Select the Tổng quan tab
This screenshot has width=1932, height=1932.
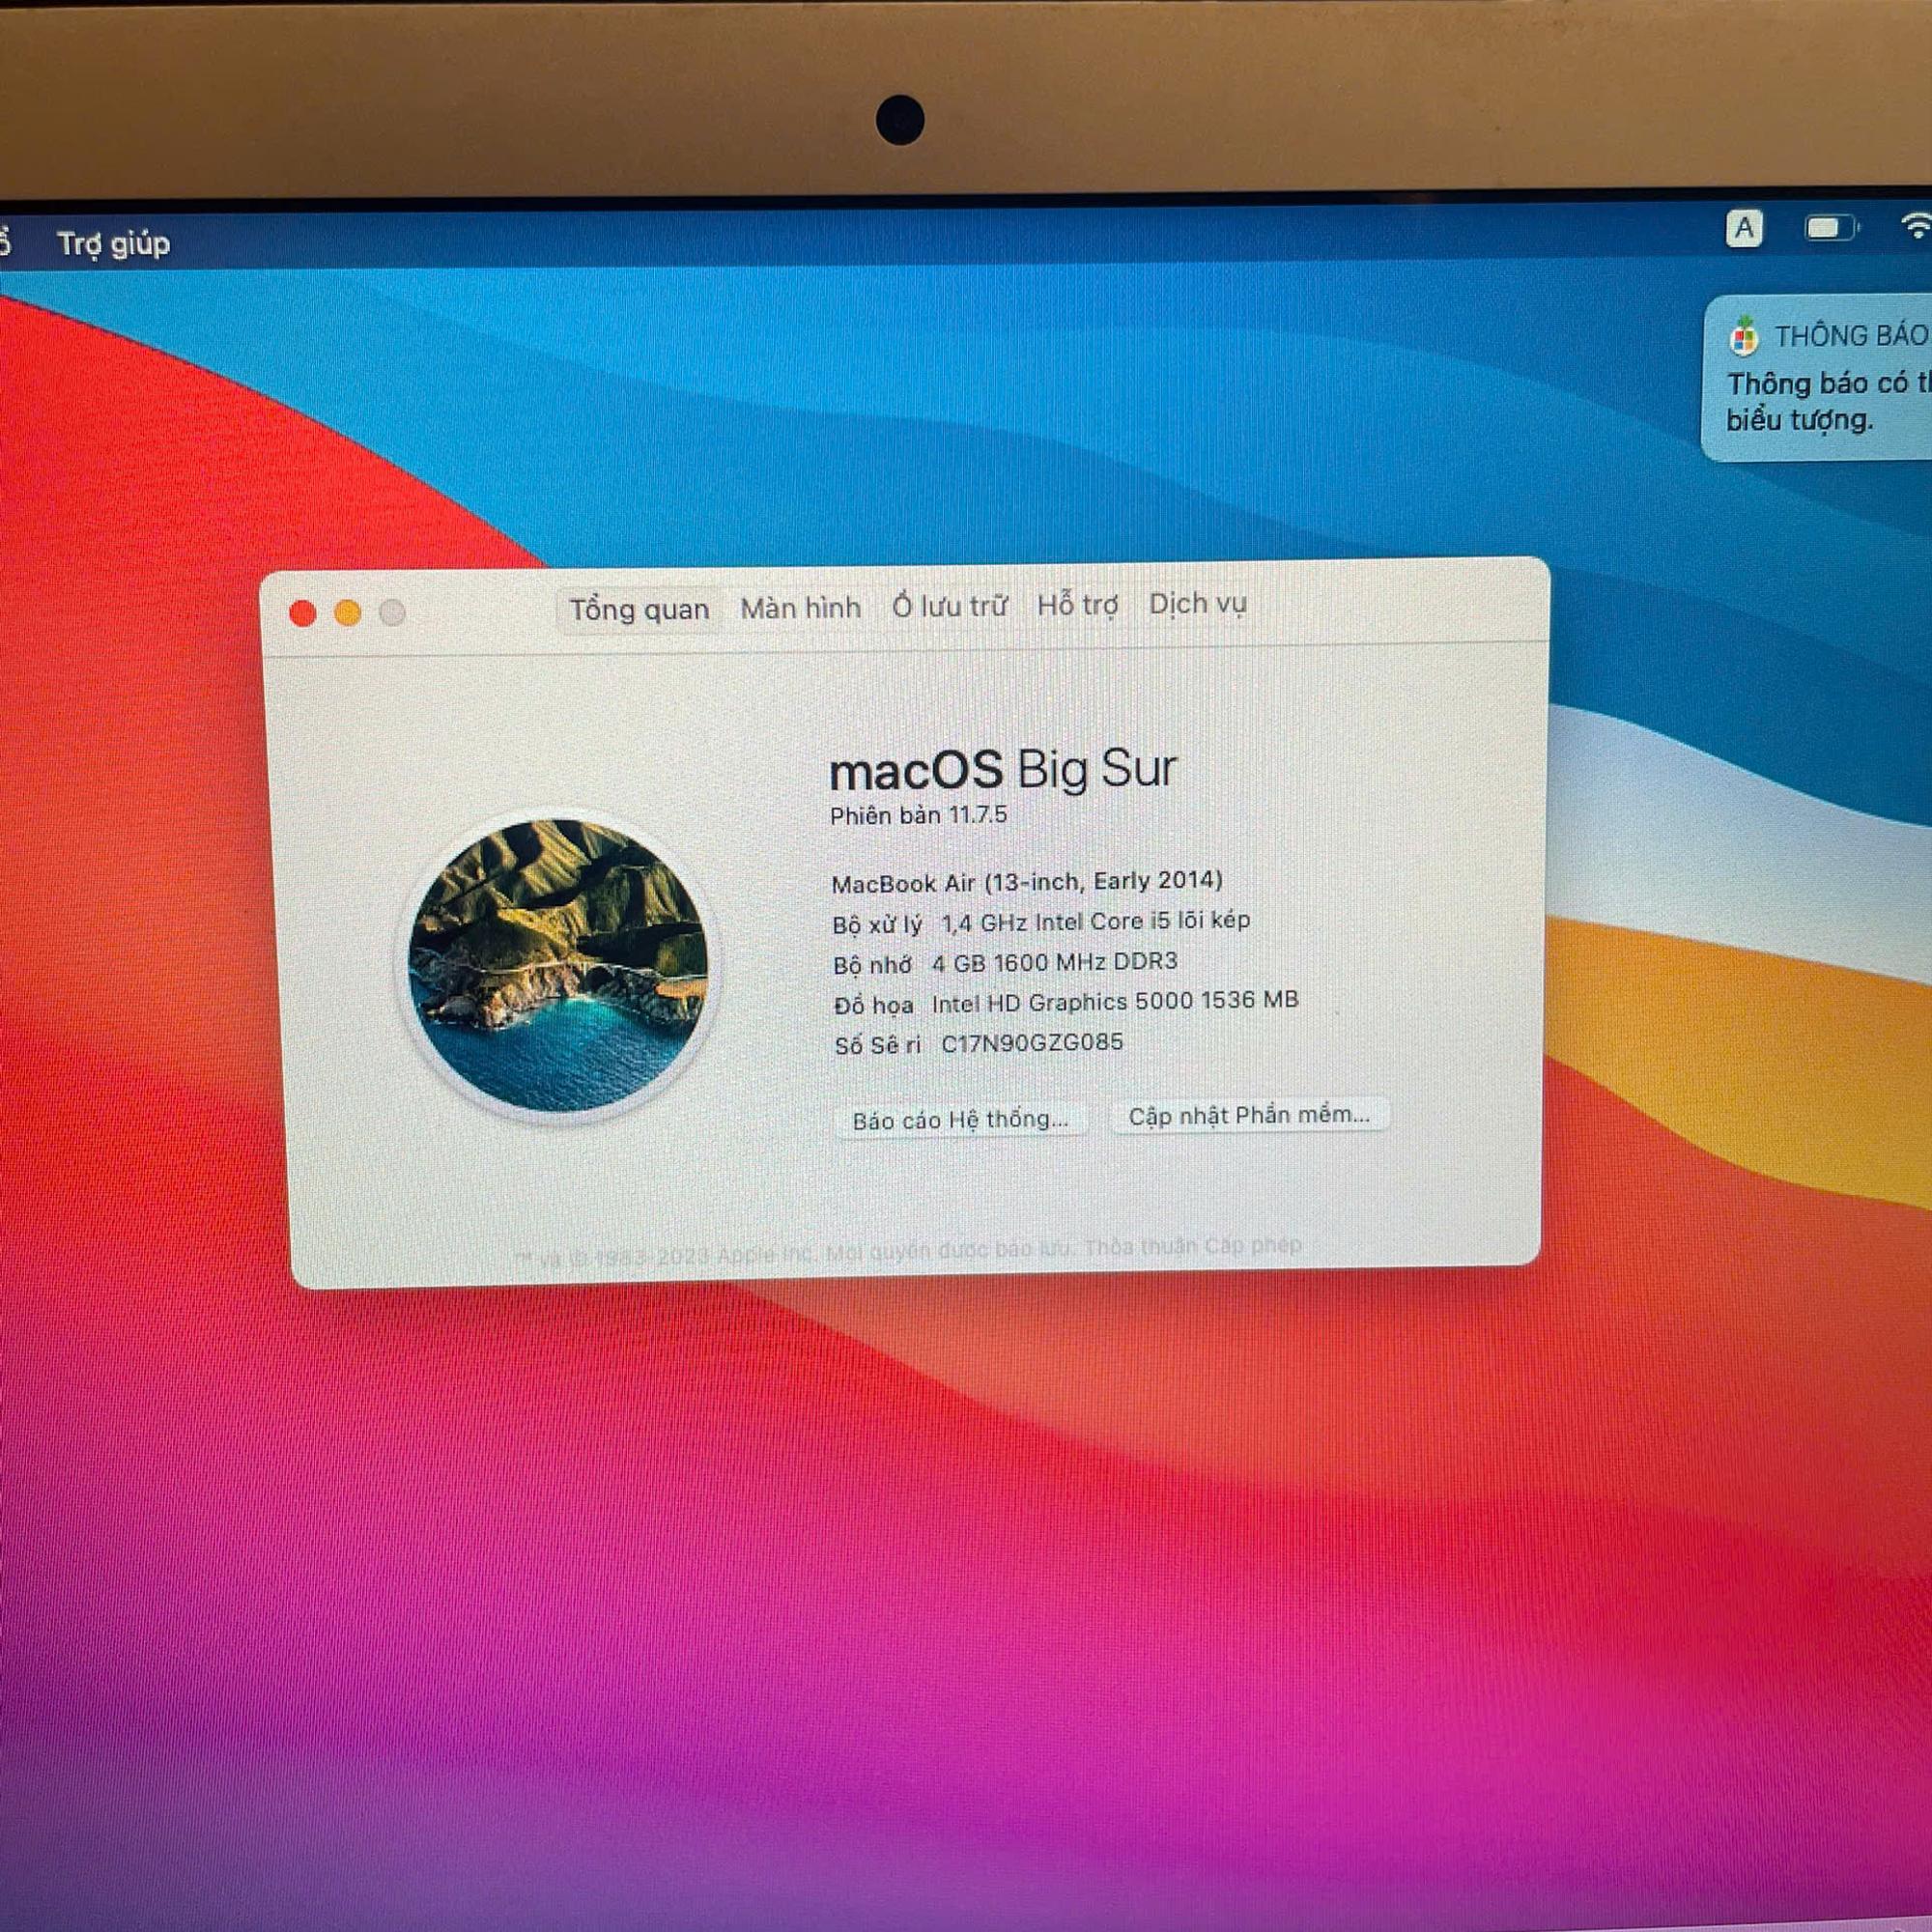tap(639, 609)
